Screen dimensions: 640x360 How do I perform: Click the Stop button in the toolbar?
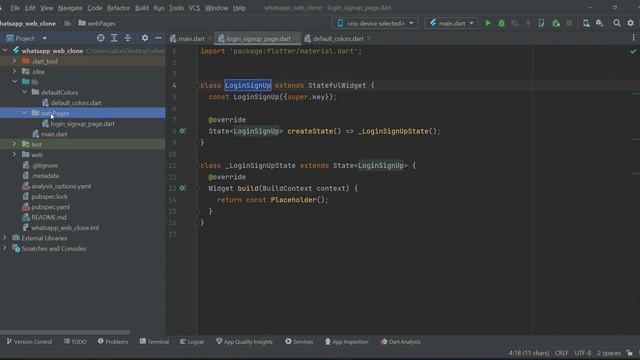coord(569,24)
